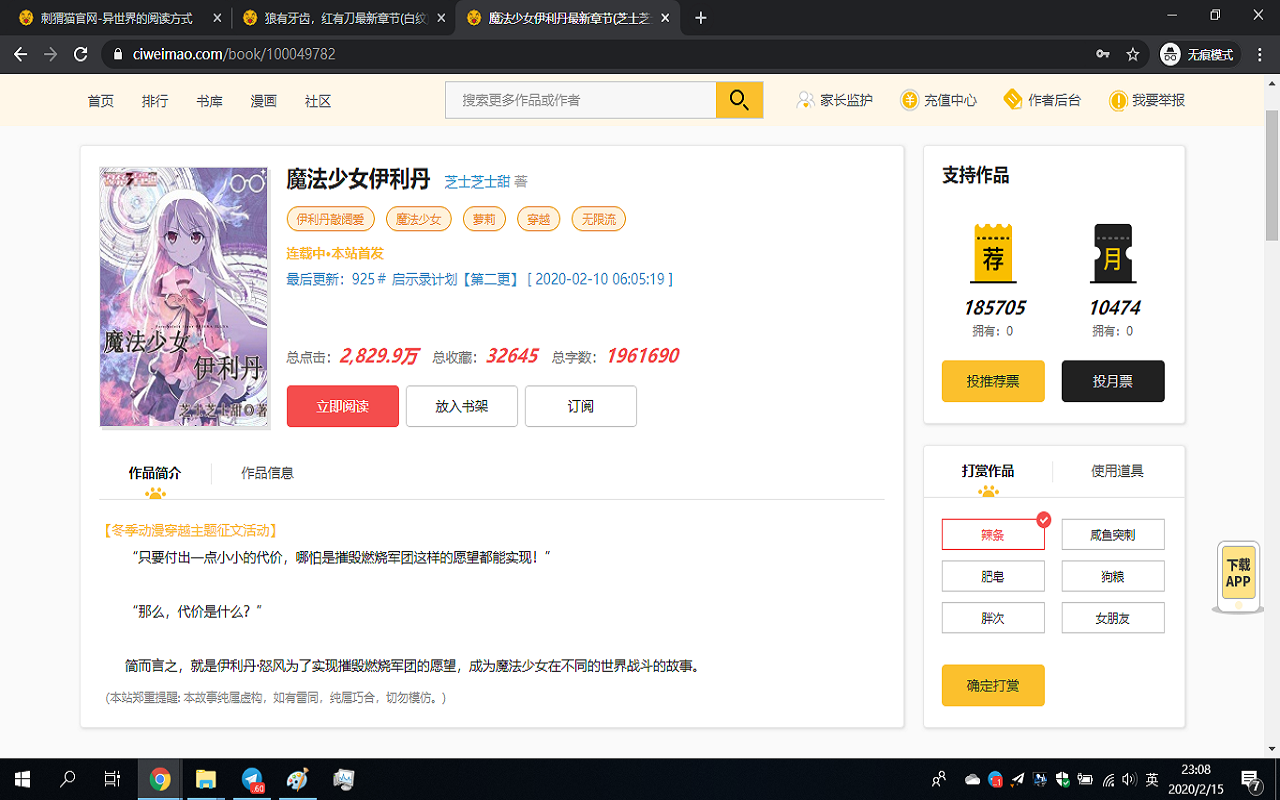Go to 首页 home in nav
Viewport: 1280px width, 800px height.
pyautogui.click(x=101, y=101)
